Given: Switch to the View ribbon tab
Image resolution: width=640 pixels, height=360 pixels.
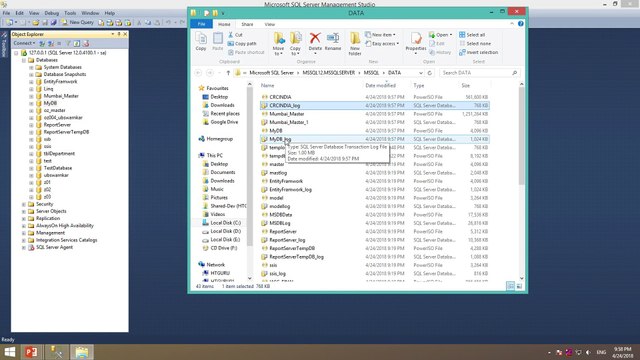Looking at the screenshot, I should pyautogui.click(x=269, y=24).
